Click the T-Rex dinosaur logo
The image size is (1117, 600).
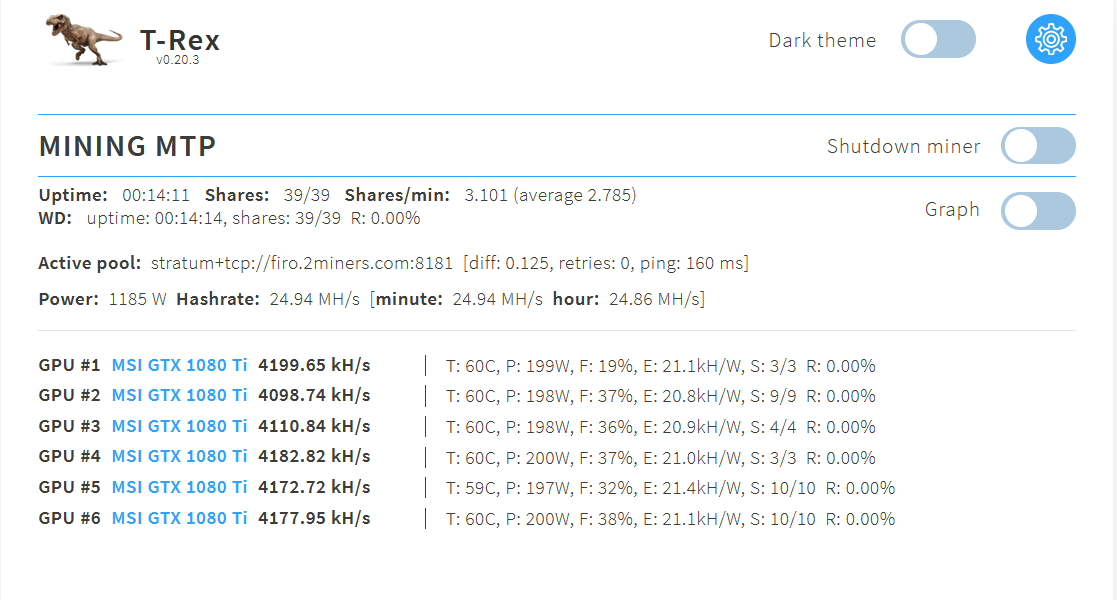coord(85,41)
